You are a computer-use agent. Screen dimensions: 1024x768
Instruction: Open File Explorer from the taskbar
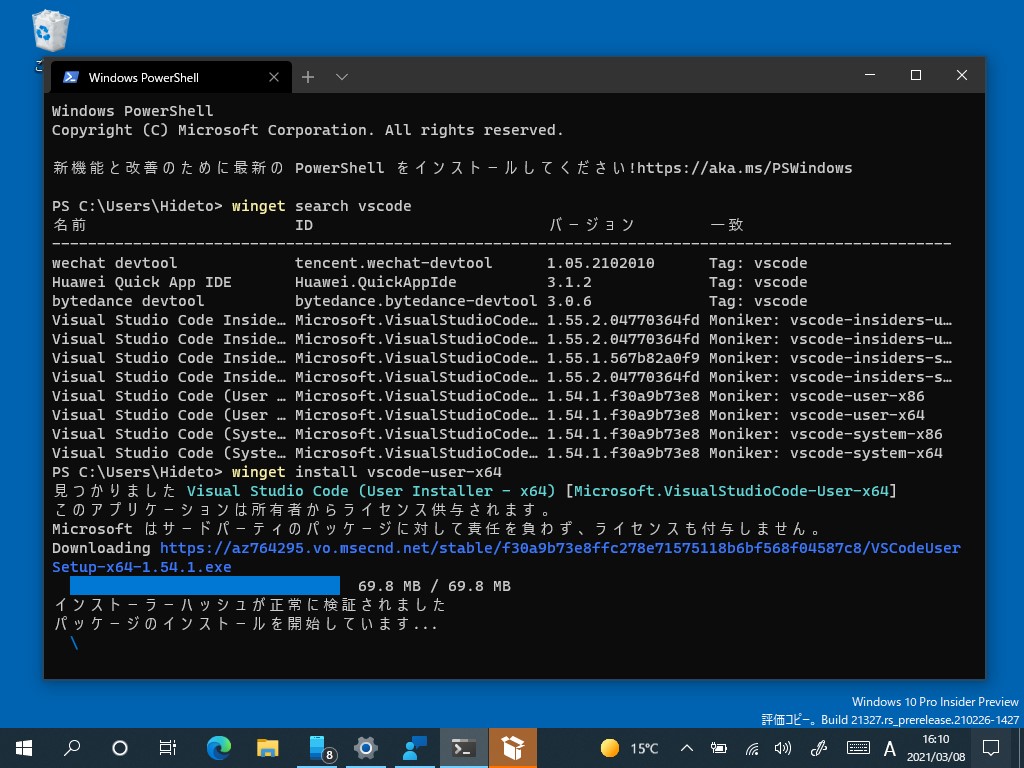[267, 747]
